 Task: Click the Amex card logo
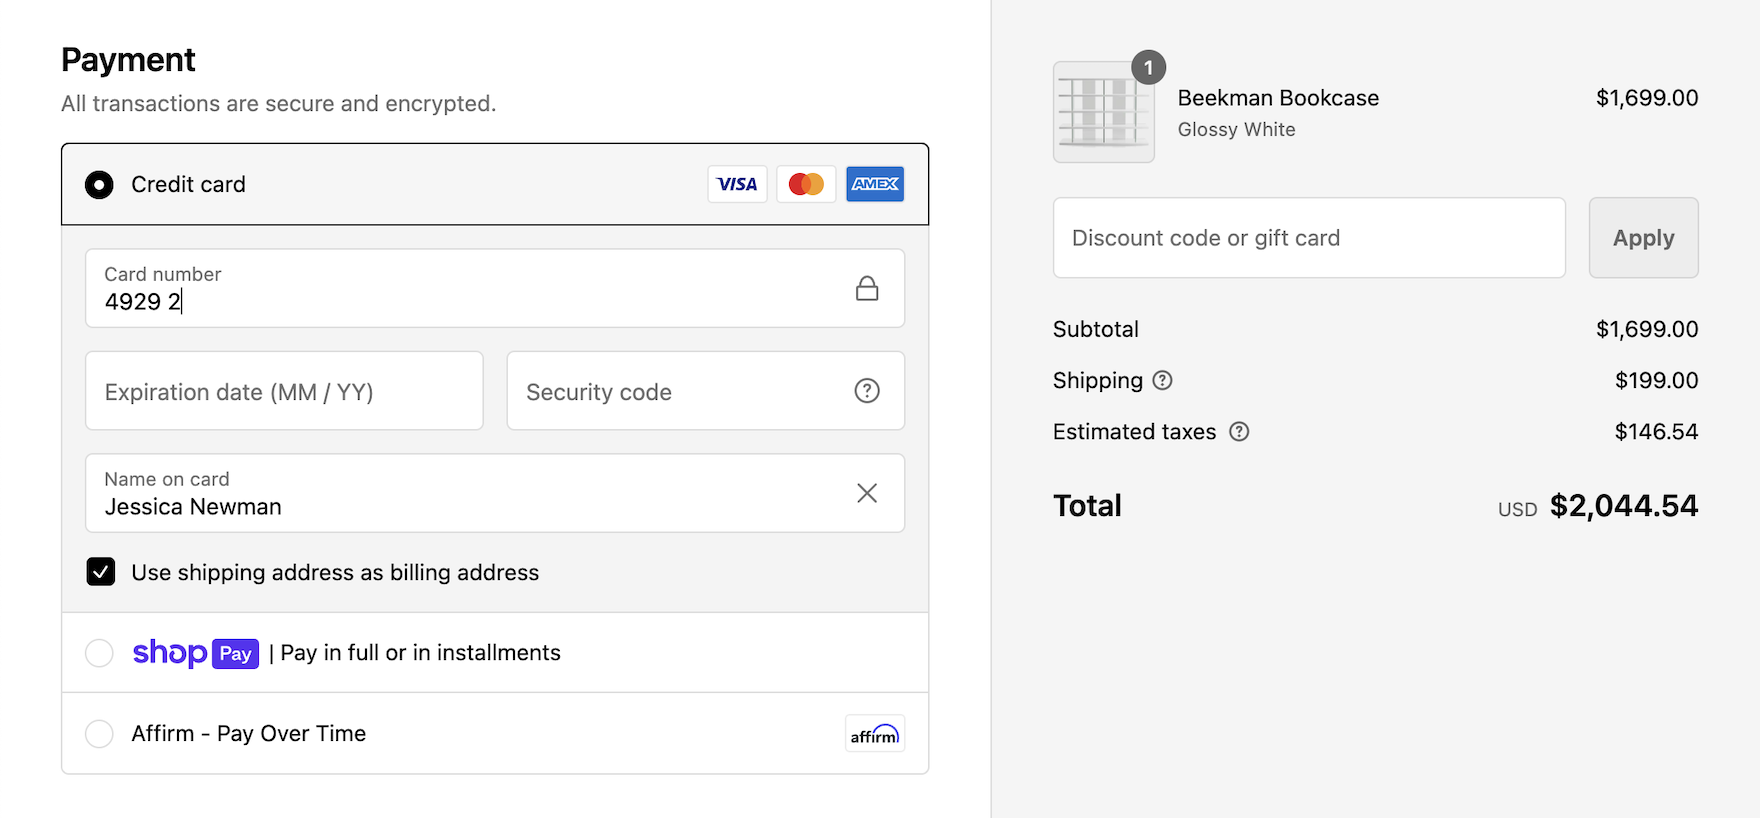pos(875,184)
